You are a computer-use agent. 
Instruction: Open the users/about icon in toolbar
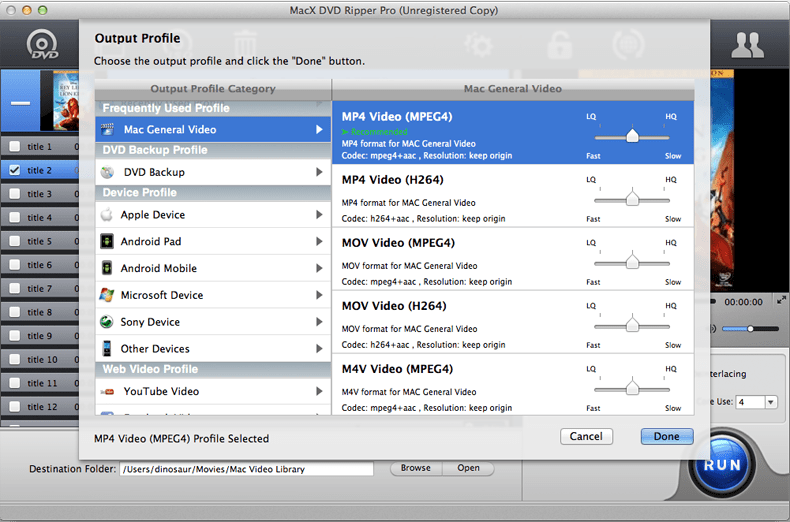click(747, 45)
